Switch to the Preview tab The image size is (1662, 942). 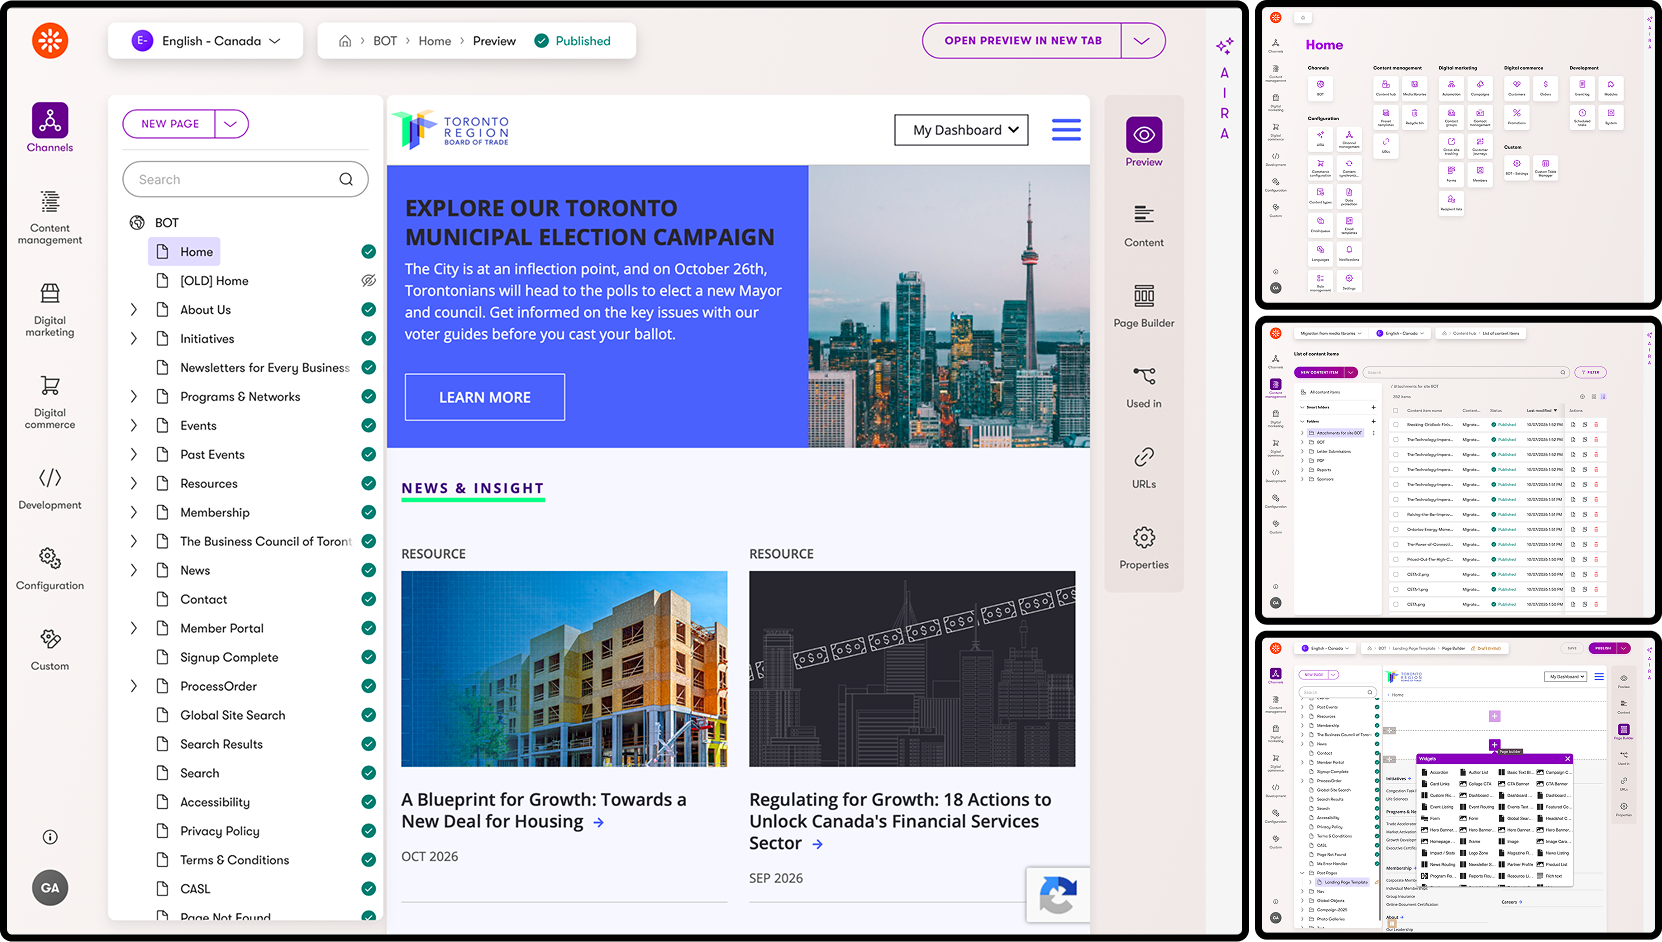click(1144, 141)
